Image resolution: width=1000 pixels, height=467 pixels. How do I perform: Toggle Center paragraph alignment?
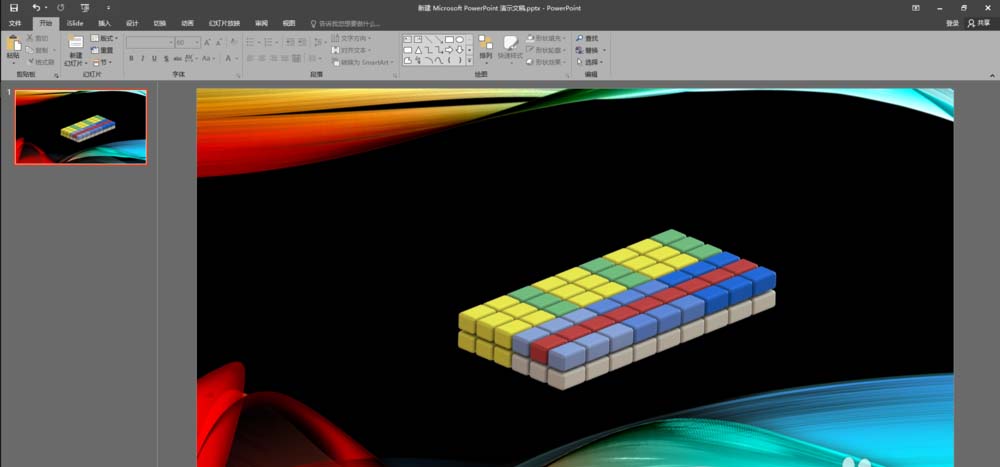(x=262, y=59)
